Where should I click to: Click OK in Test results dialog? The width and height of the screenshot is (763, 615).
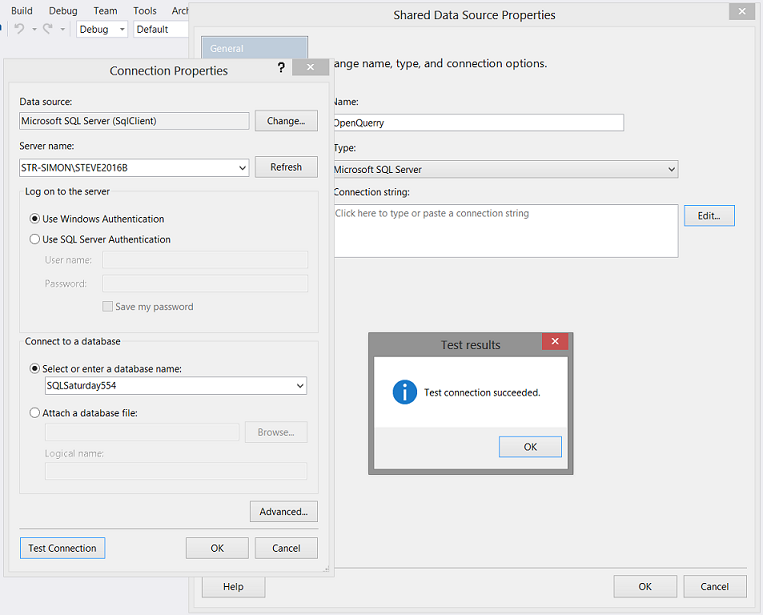(x=530, y=447)
